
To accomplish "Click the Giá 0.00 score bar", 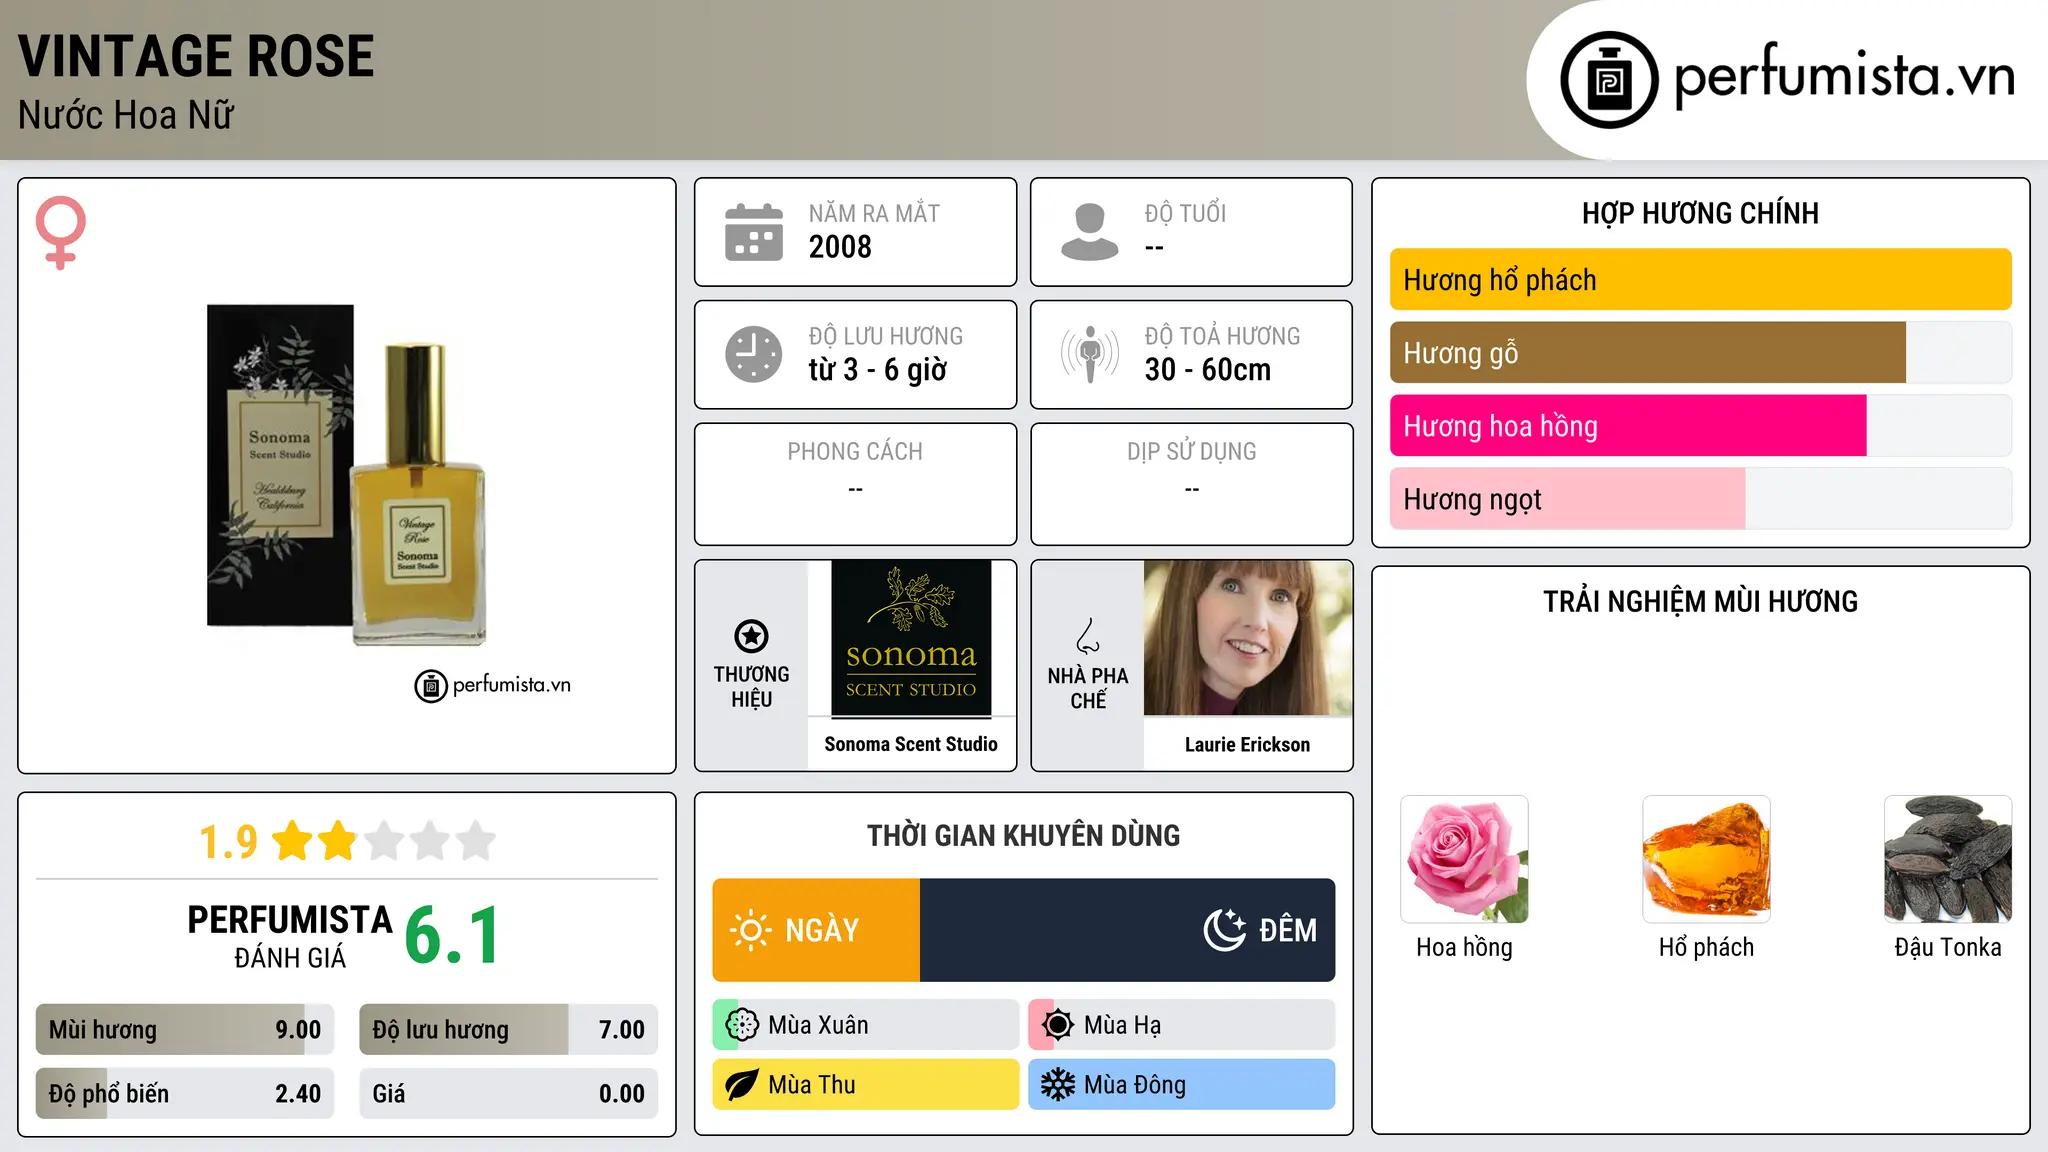I will click(x=508, y=1093).
